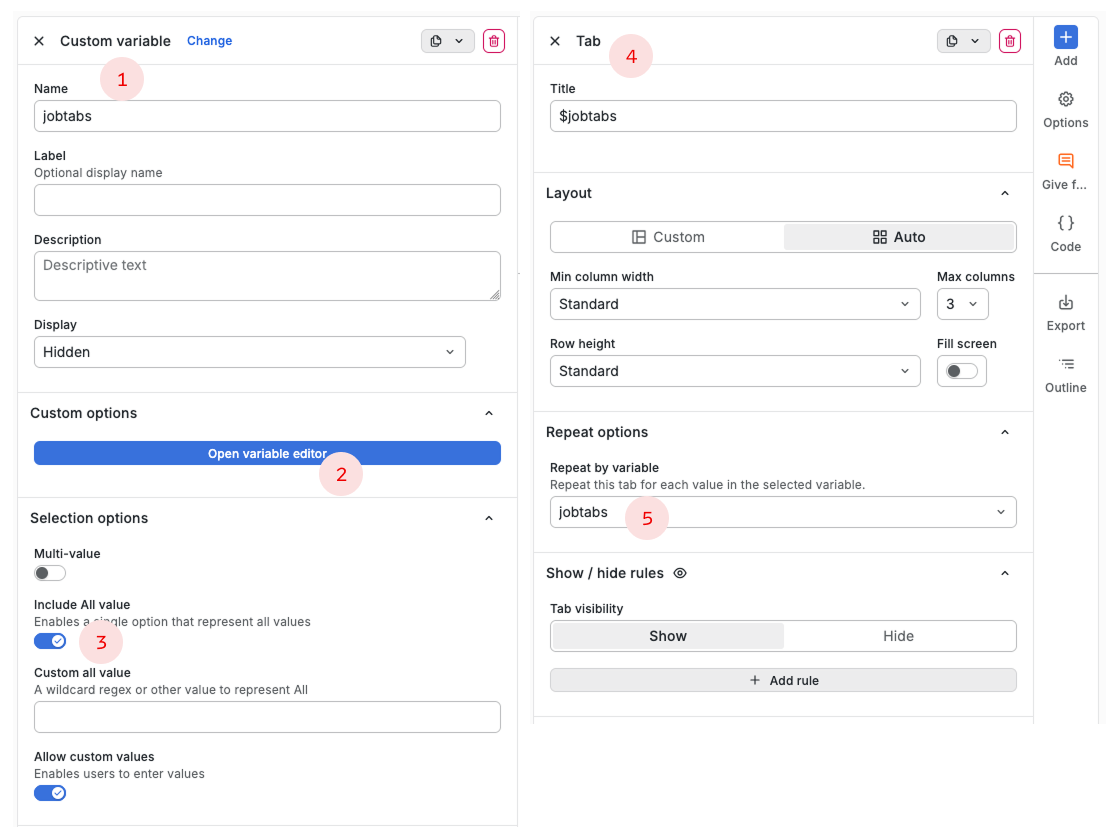Collapse the Show / hide rules section
Image resolution: width=1116 pixels, height=838 pixels.
1005,574
